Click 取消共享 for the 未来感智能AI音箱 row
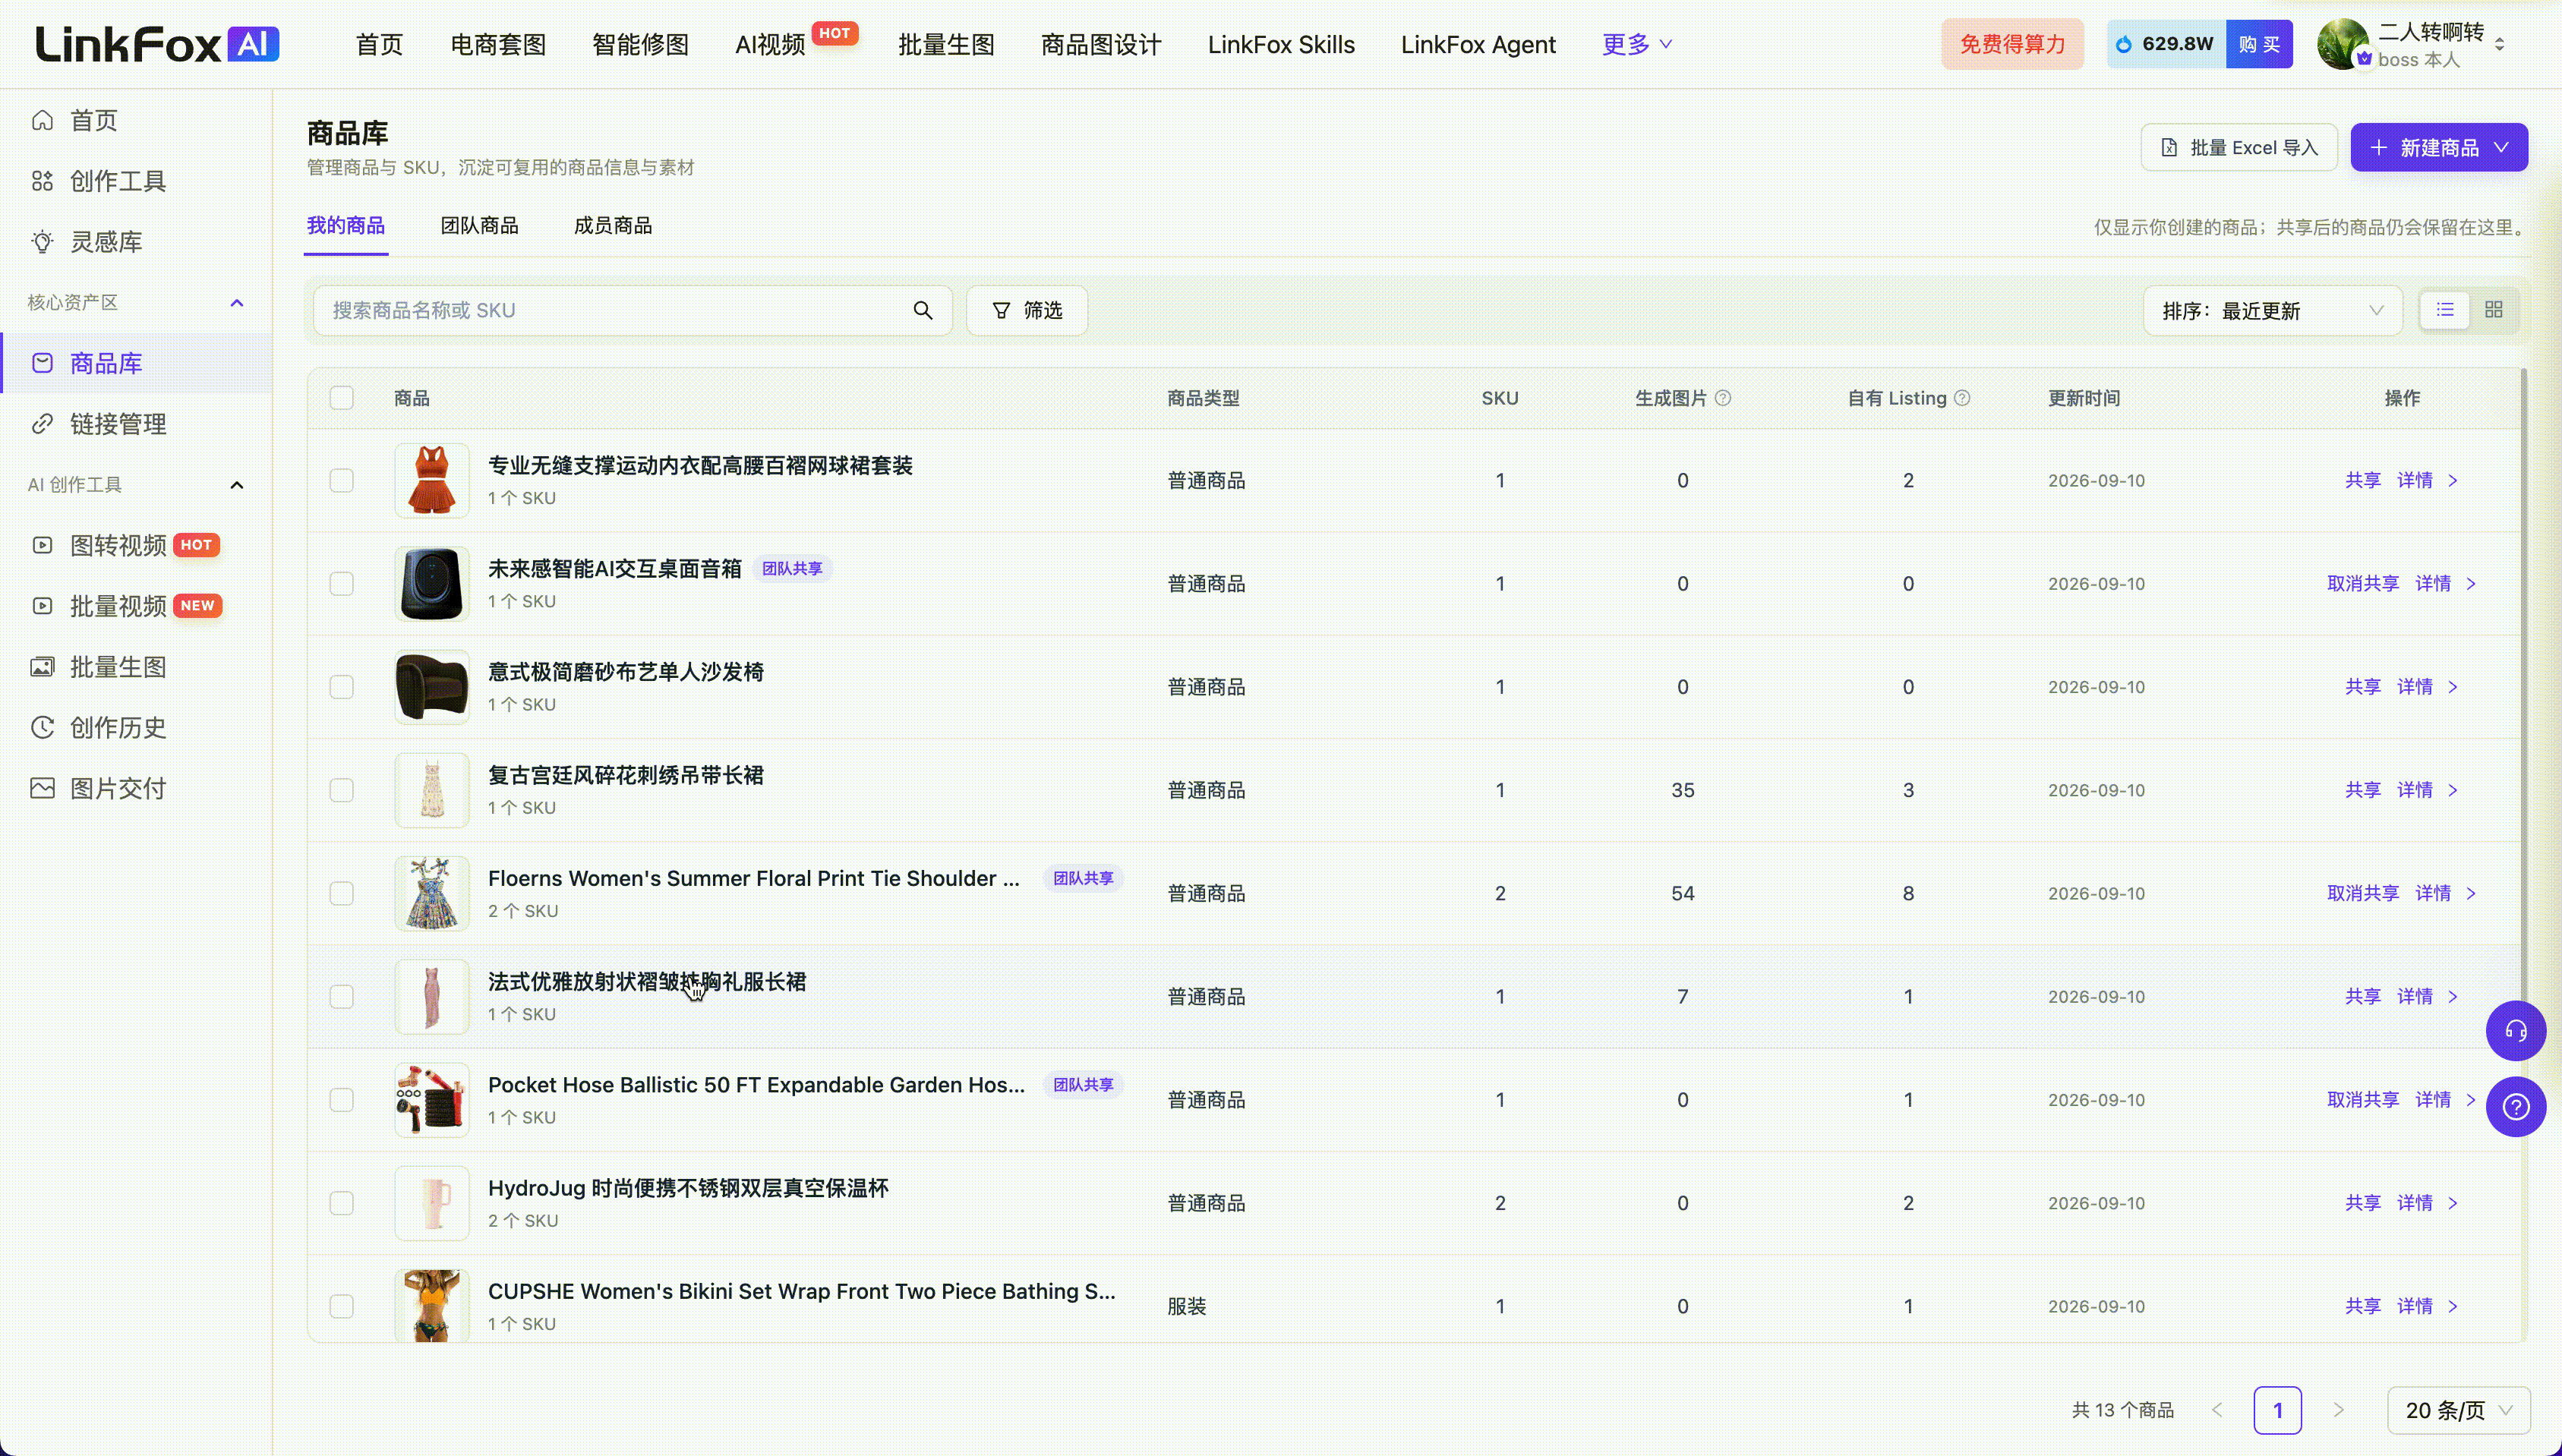The height and width of the screenshot is (1456, 2562). (x=2363, y=584)
